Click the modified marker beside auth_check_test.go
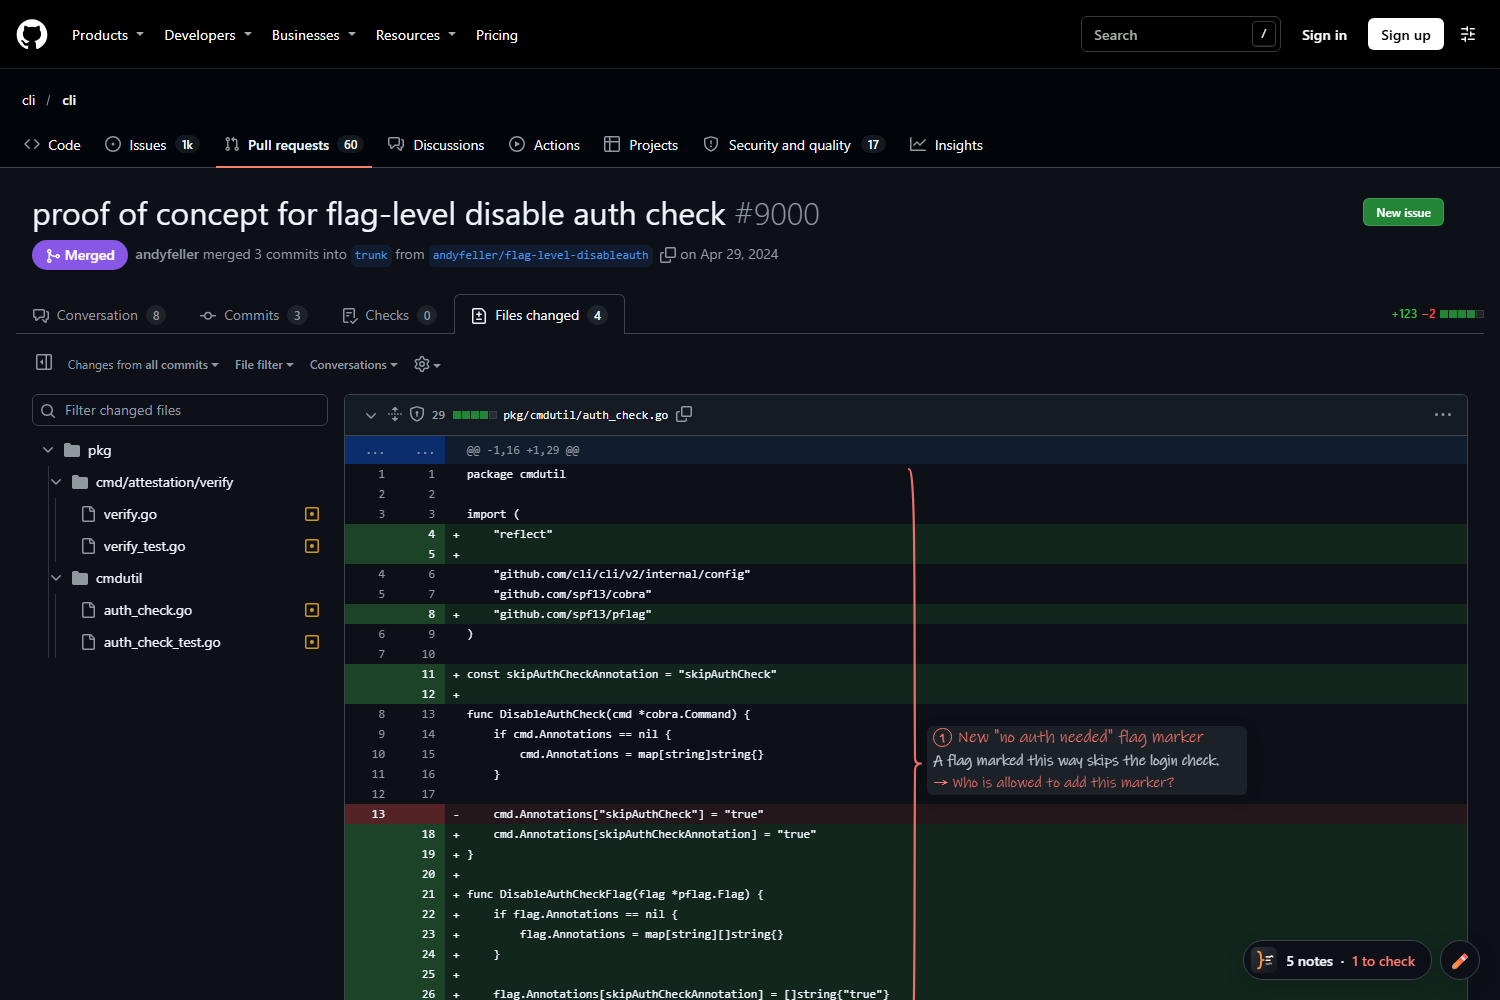This screenshot has width=1500, height=1000. click(312, 642)
